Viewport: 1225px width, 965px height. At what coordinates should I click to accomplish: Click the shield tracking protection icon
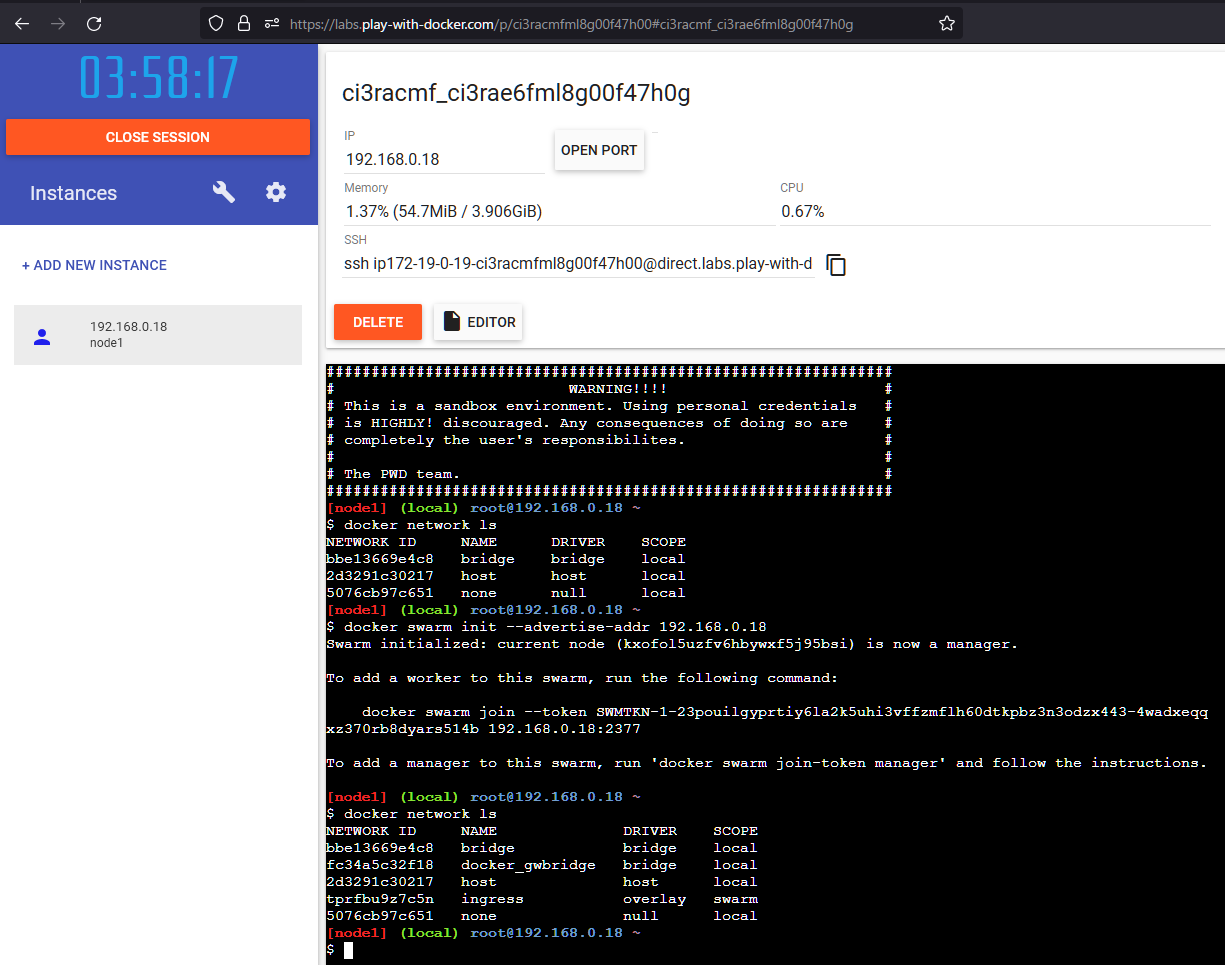(x=215, y=23)
